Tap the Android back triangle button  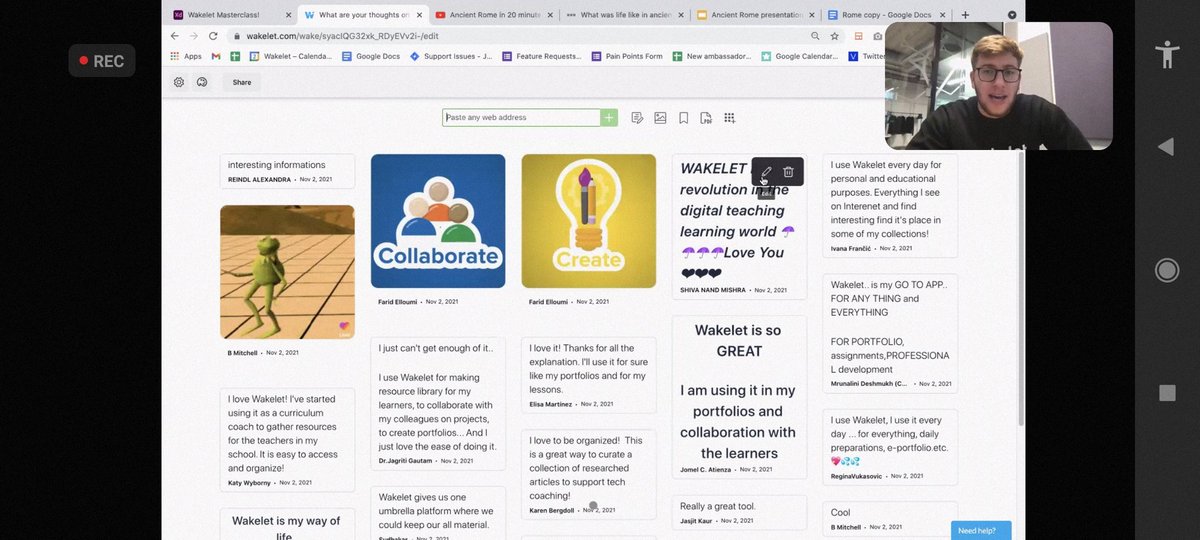click(1165, 147)
